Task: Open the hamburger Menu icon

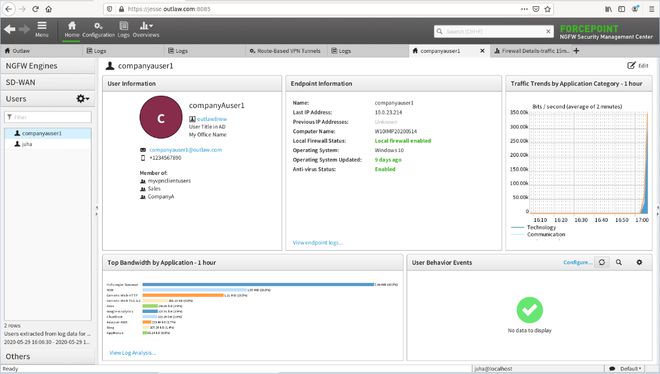Action: point(42,26)
